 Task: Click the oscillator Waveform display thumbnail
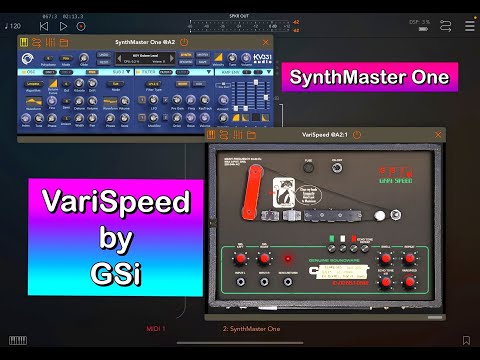34,101
